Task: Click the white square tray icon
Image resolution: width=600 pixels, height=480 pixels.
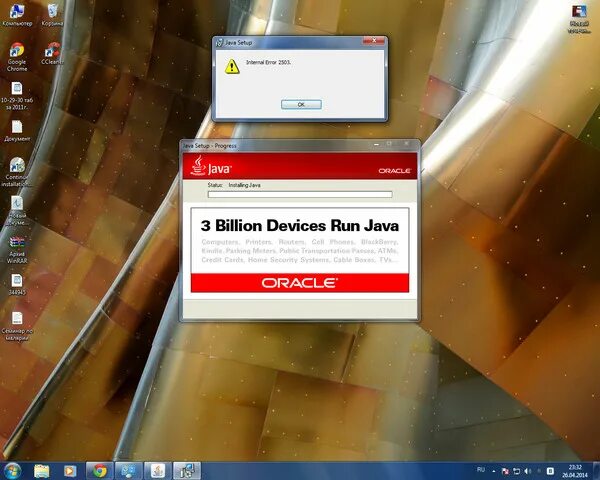Action: tap(550, 471)
